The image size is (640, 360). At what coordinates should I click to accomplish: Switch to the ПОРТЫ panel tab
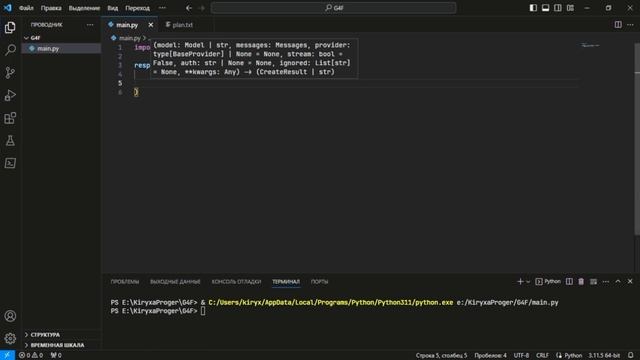319,282
